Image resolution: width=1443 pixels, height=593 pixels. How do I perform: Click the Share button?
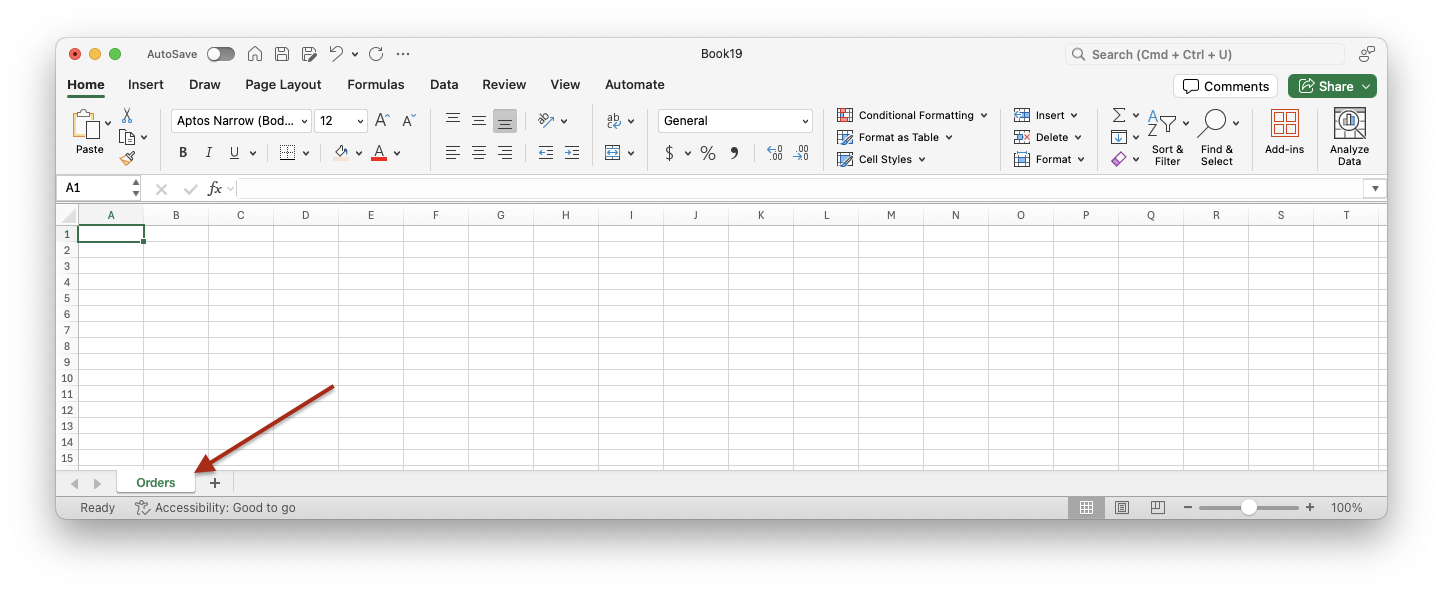1332,86
